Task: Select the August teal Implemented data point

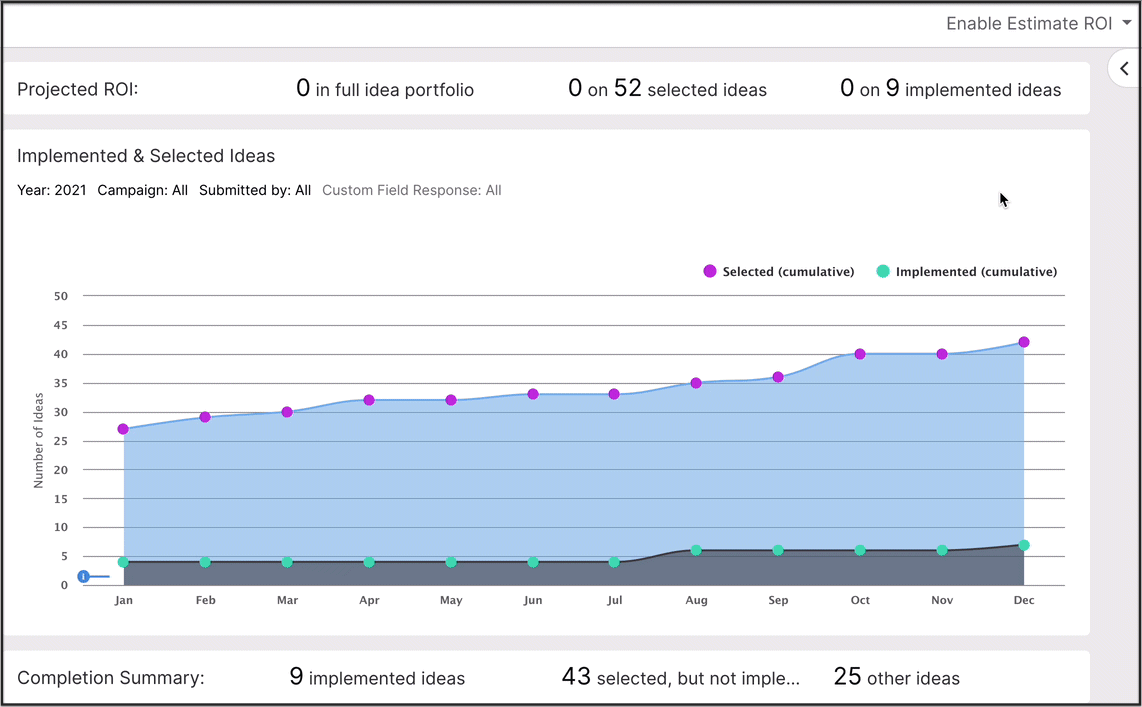Action: tap(696, 550)
